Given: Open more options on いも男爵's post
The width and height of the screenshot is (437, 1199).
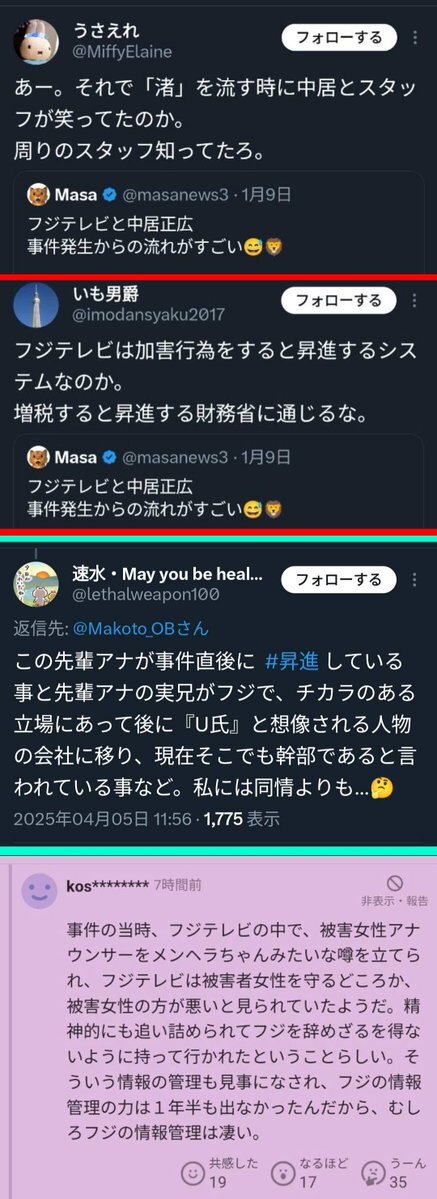Looking at the screenshot, I should coord(415,301).
